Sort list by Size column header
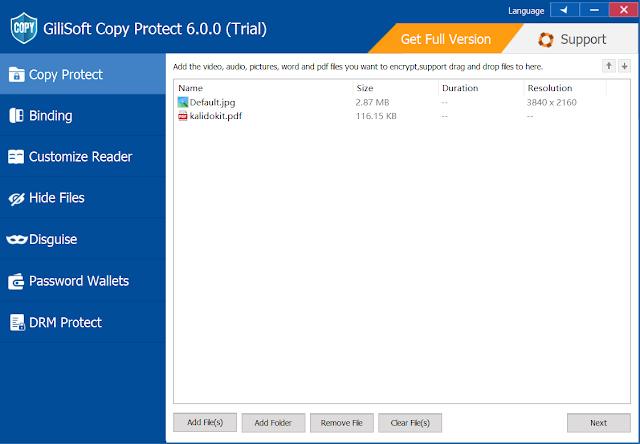640x444 pixels. (x=396, y=88)
